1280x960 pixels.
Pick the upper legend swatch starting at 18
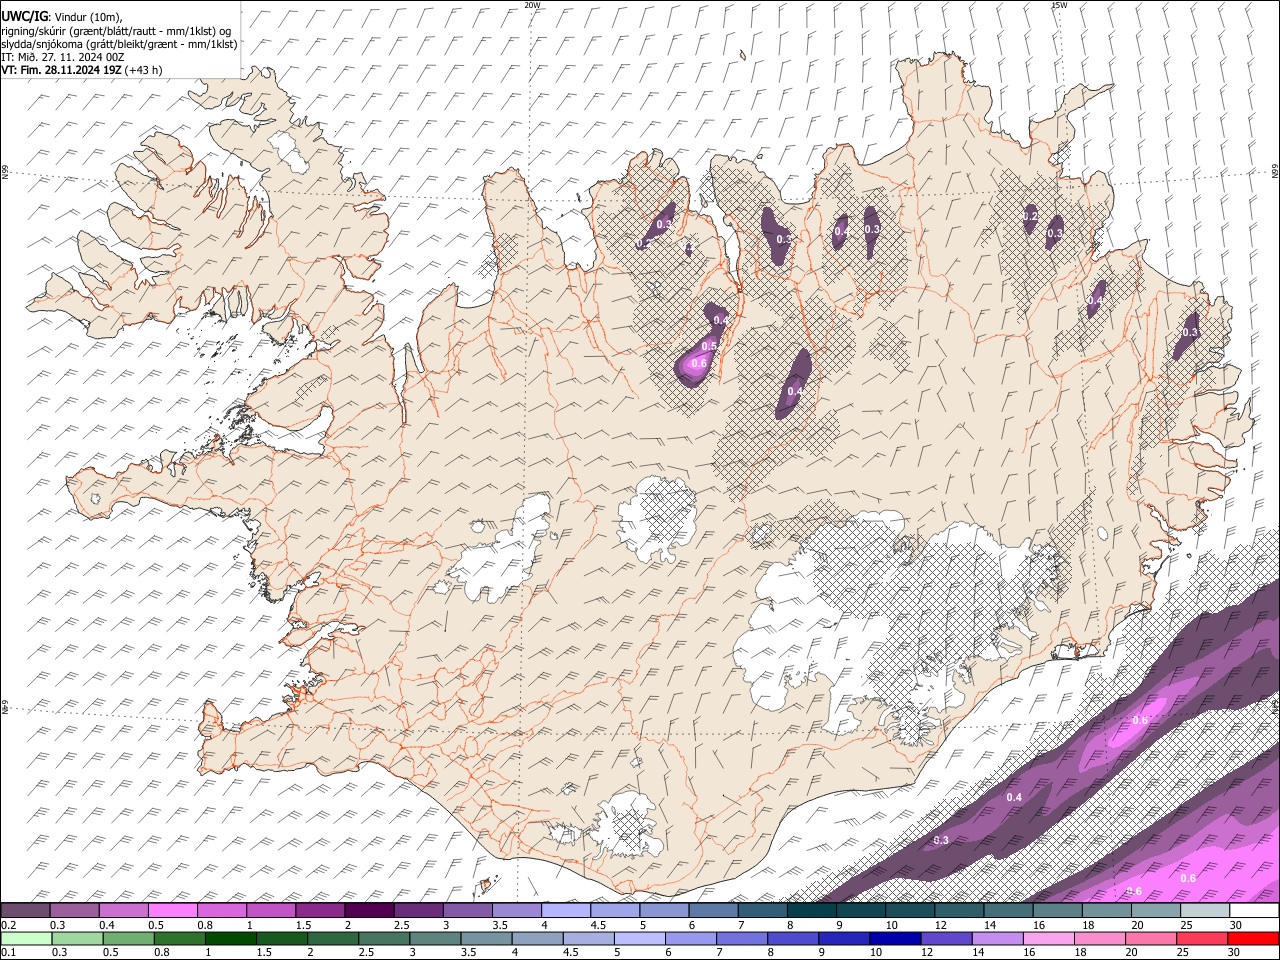pyautogui.click(x=1105, y=911)
